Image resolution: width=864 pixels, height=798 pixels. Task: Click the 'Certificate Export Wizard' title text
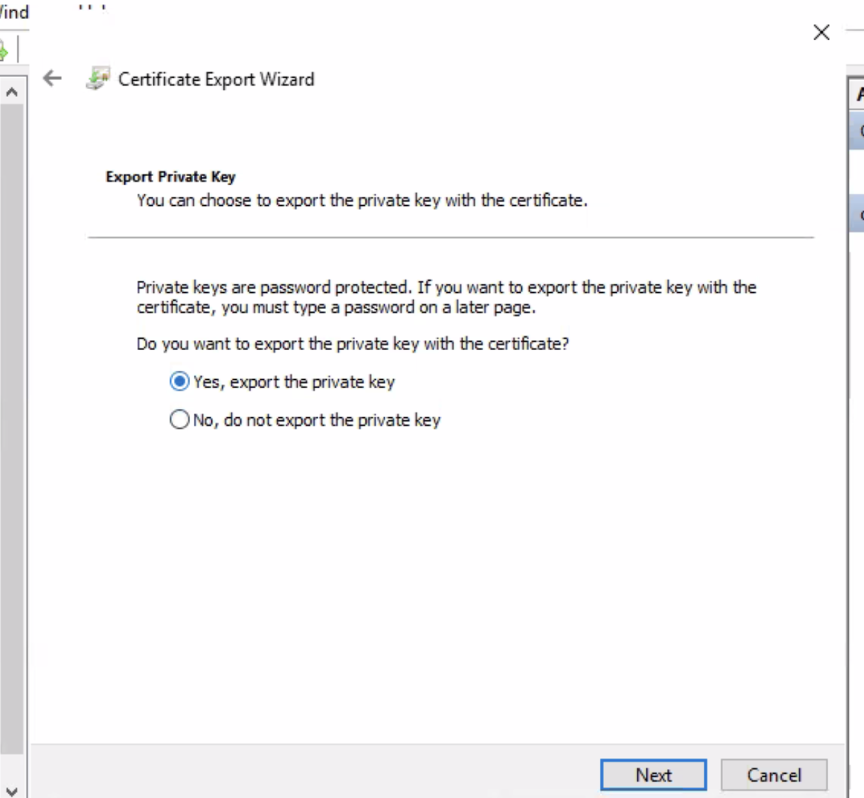pyautogui.click(x=216, y=79)
